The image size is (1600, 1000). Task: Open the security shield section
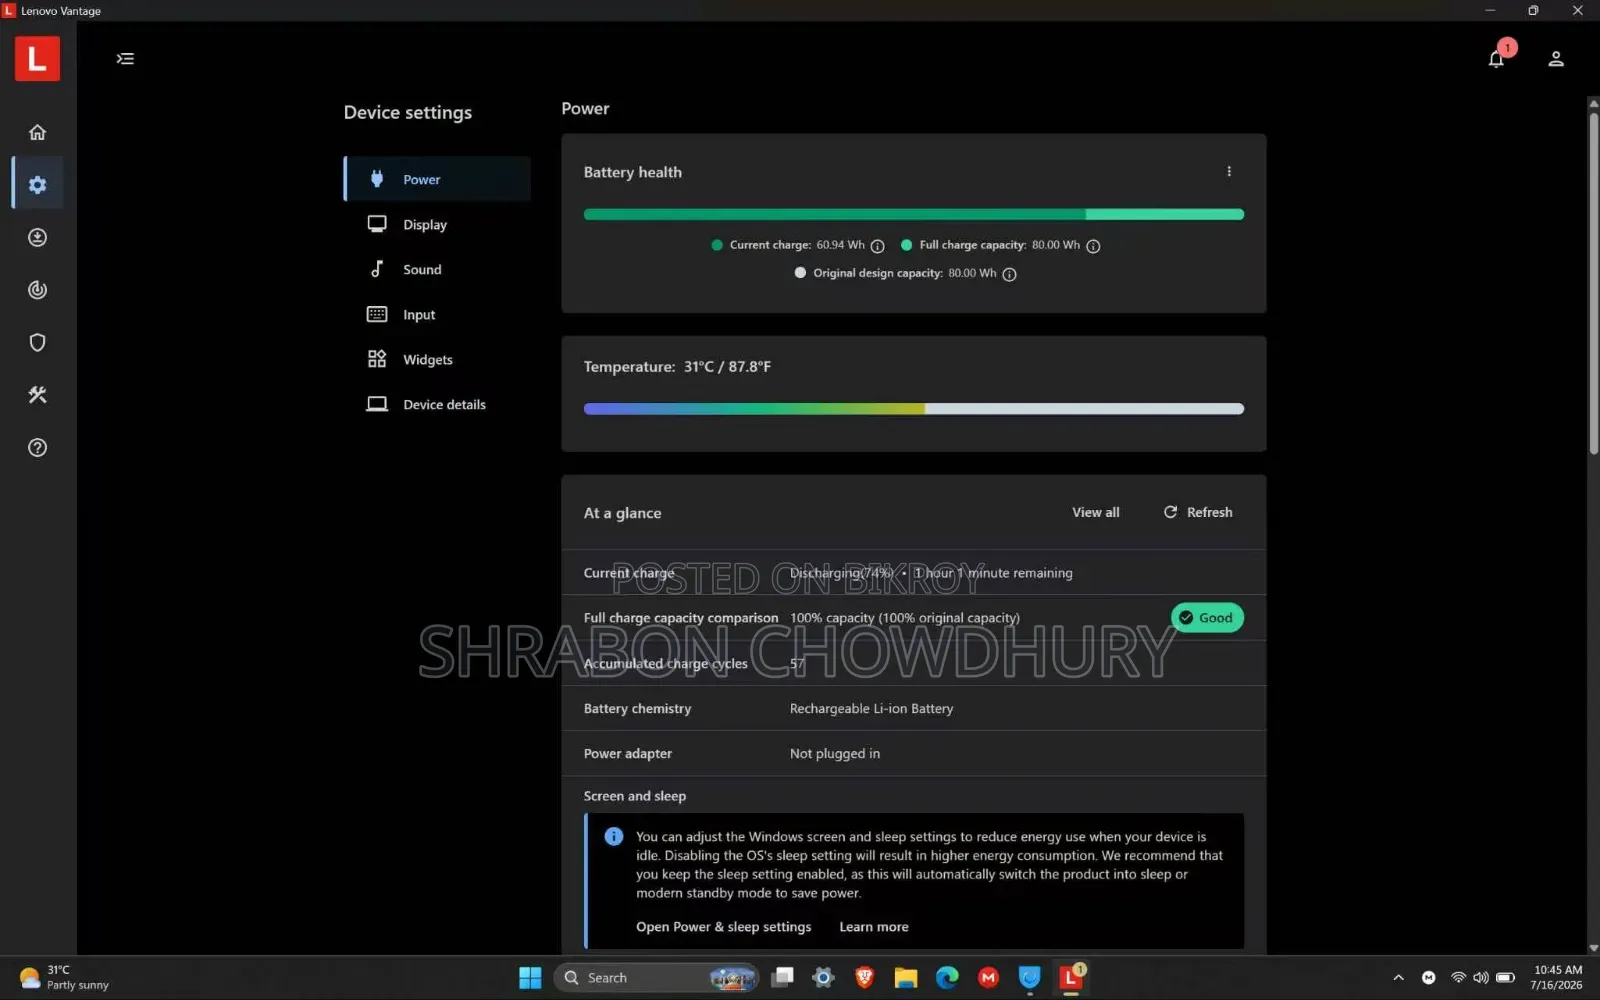coord(37,342)
